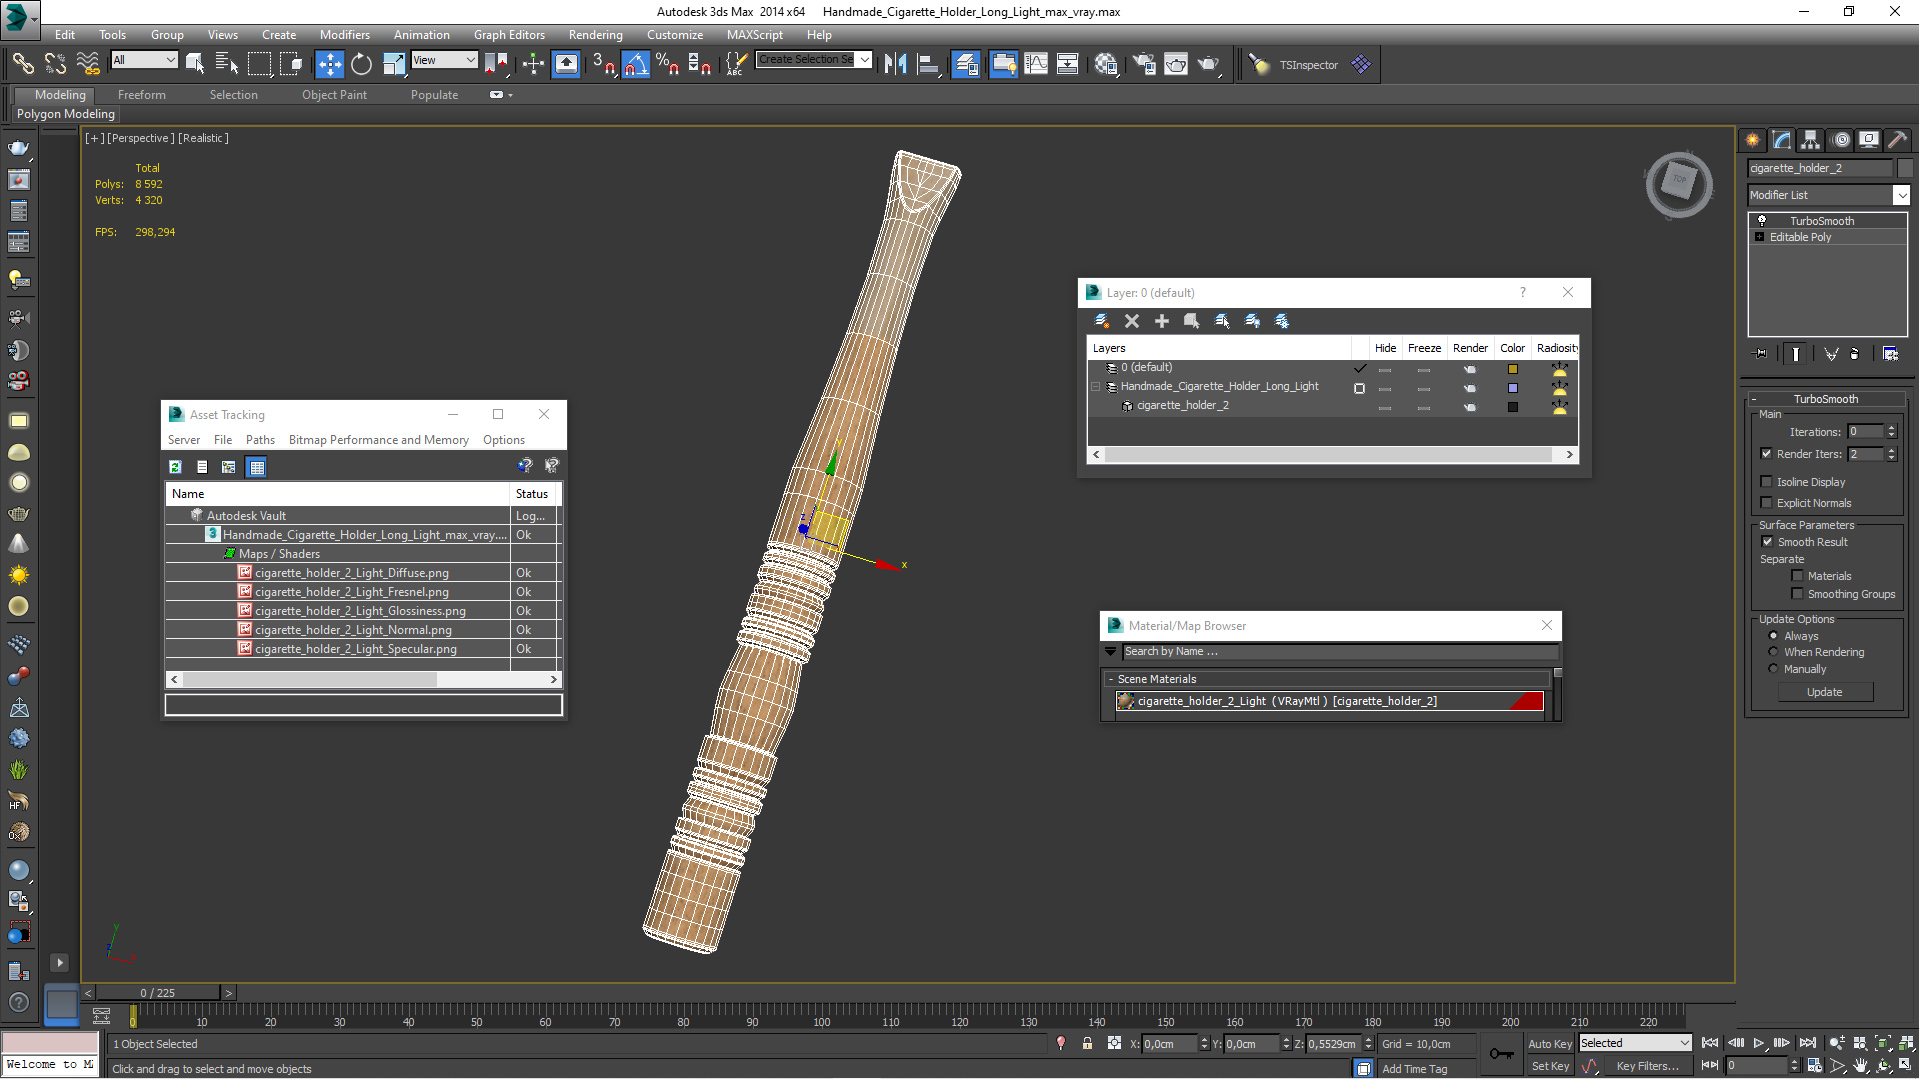Collapse the Scene Materials group

[x=1111, y=679]
